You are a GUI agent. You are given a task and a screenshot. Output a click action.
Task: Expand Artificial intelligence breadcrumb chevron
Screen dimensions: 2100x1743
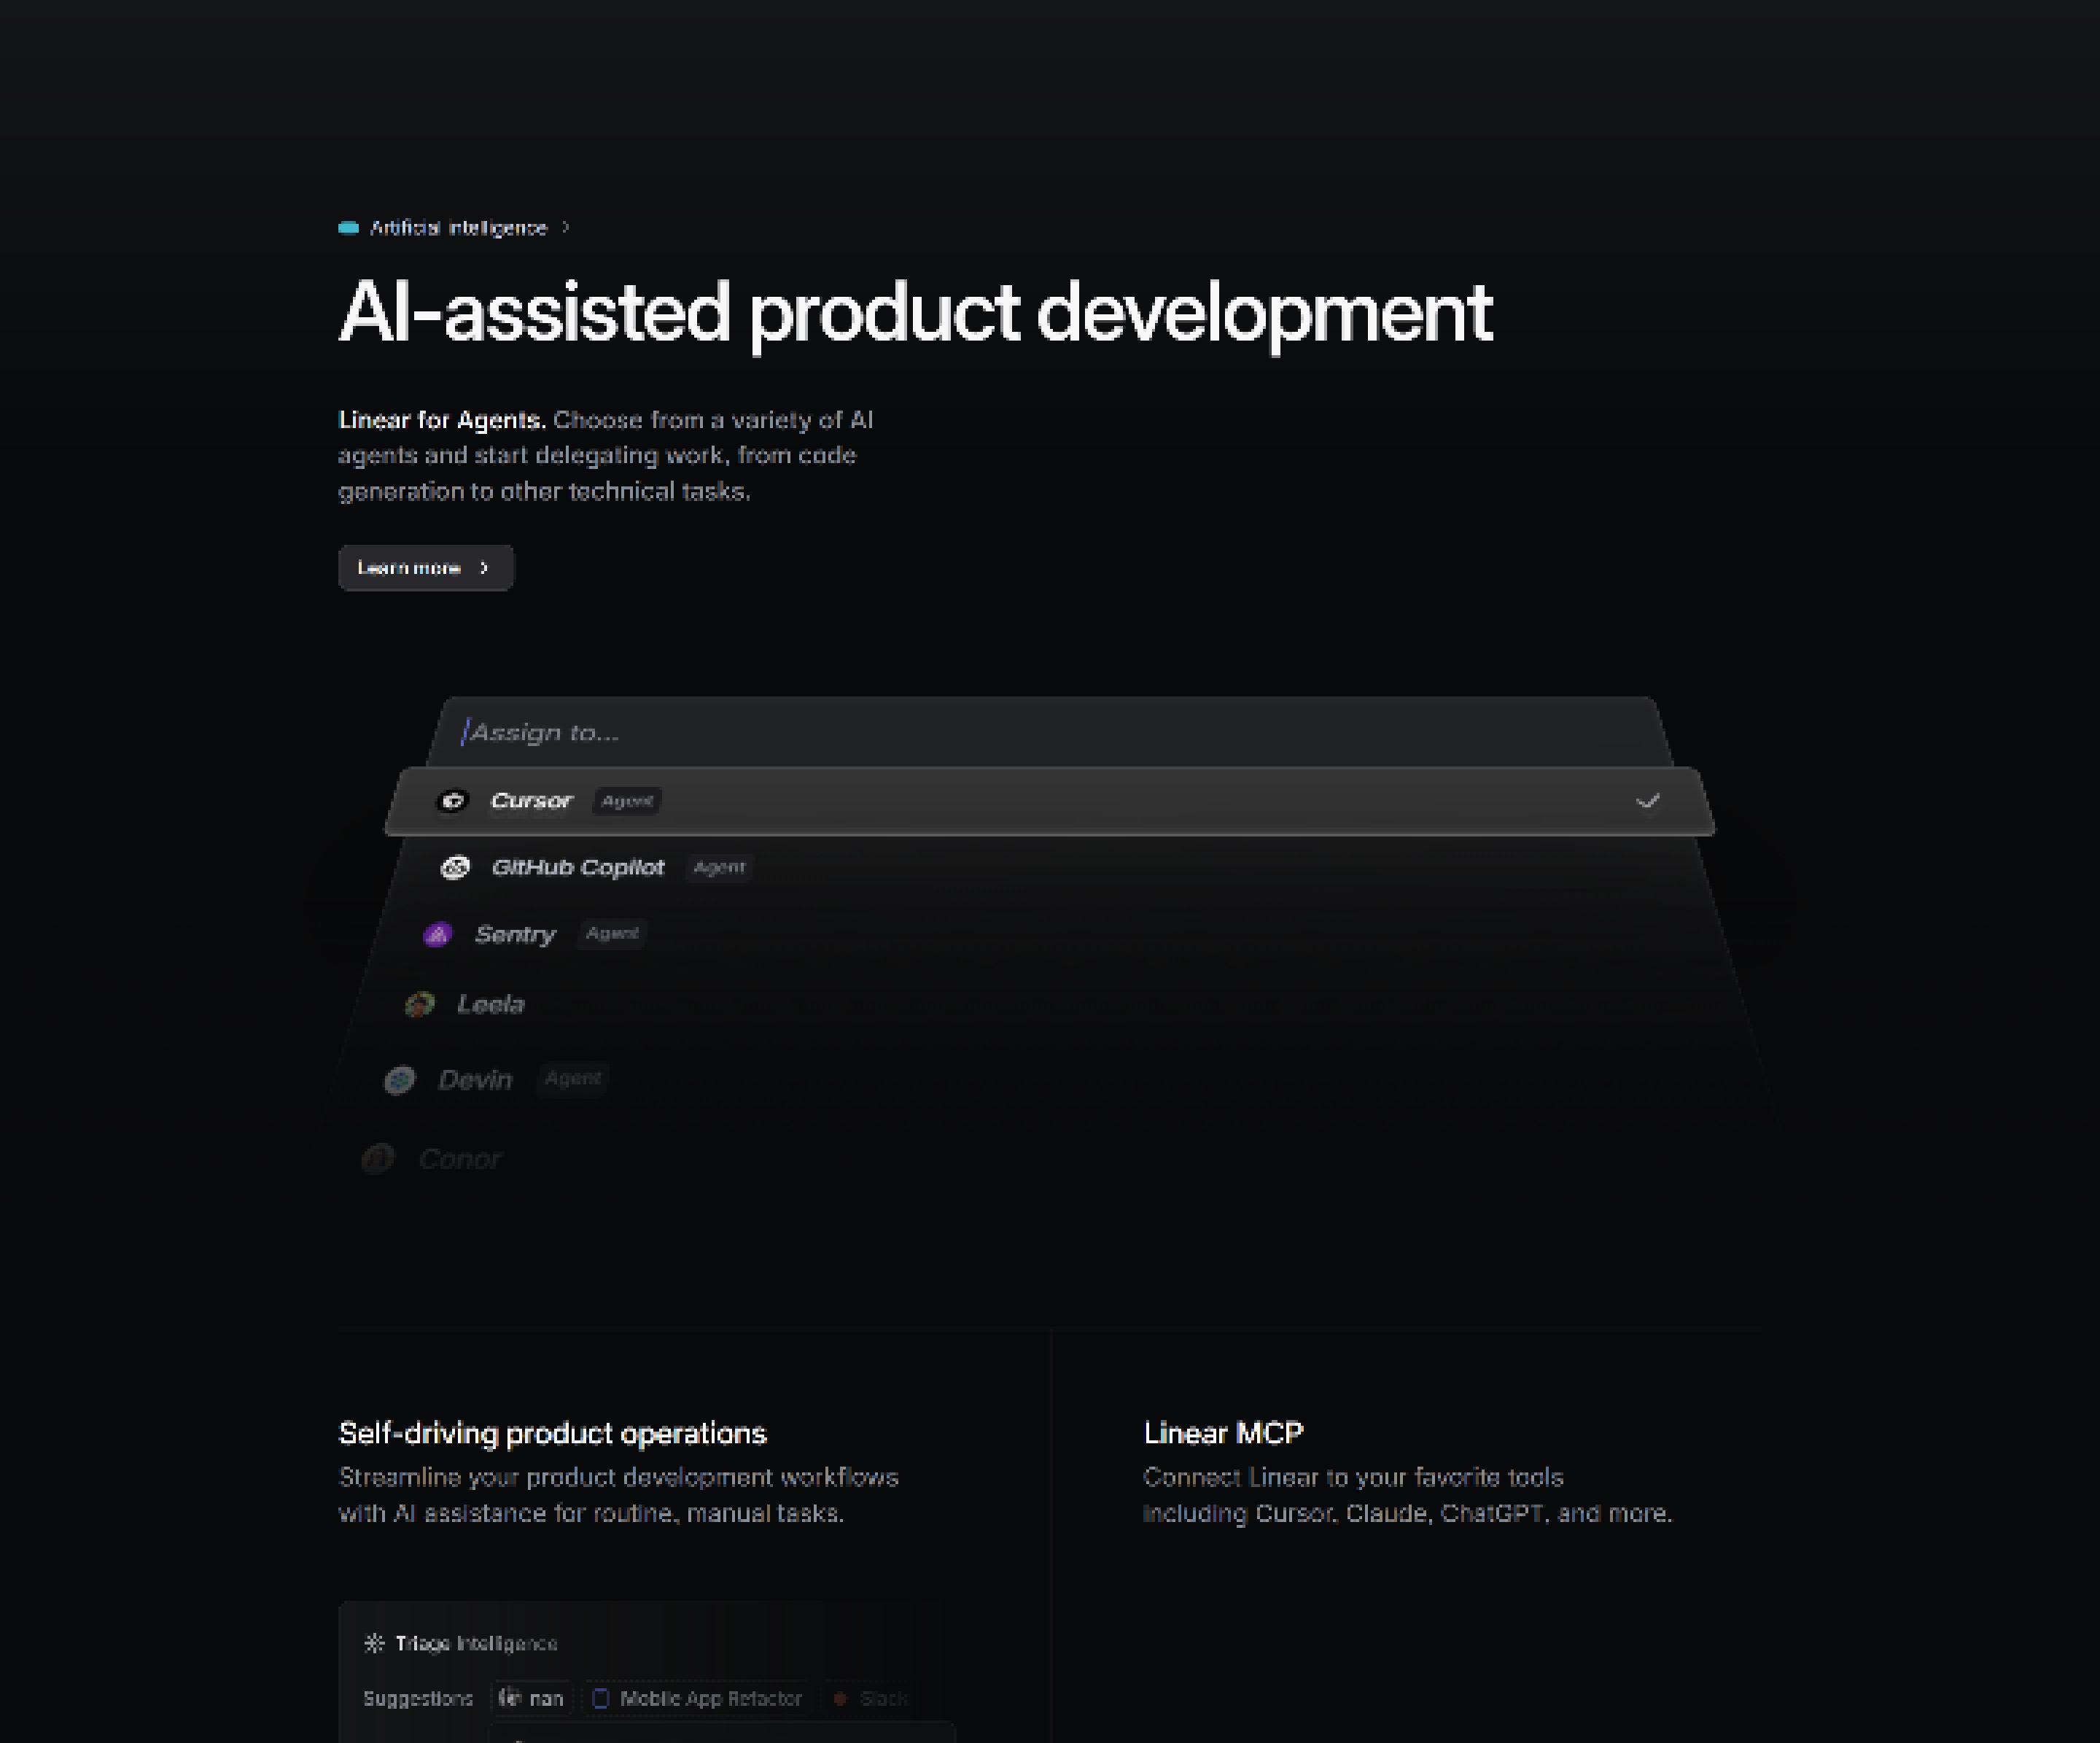click(566, 228)
